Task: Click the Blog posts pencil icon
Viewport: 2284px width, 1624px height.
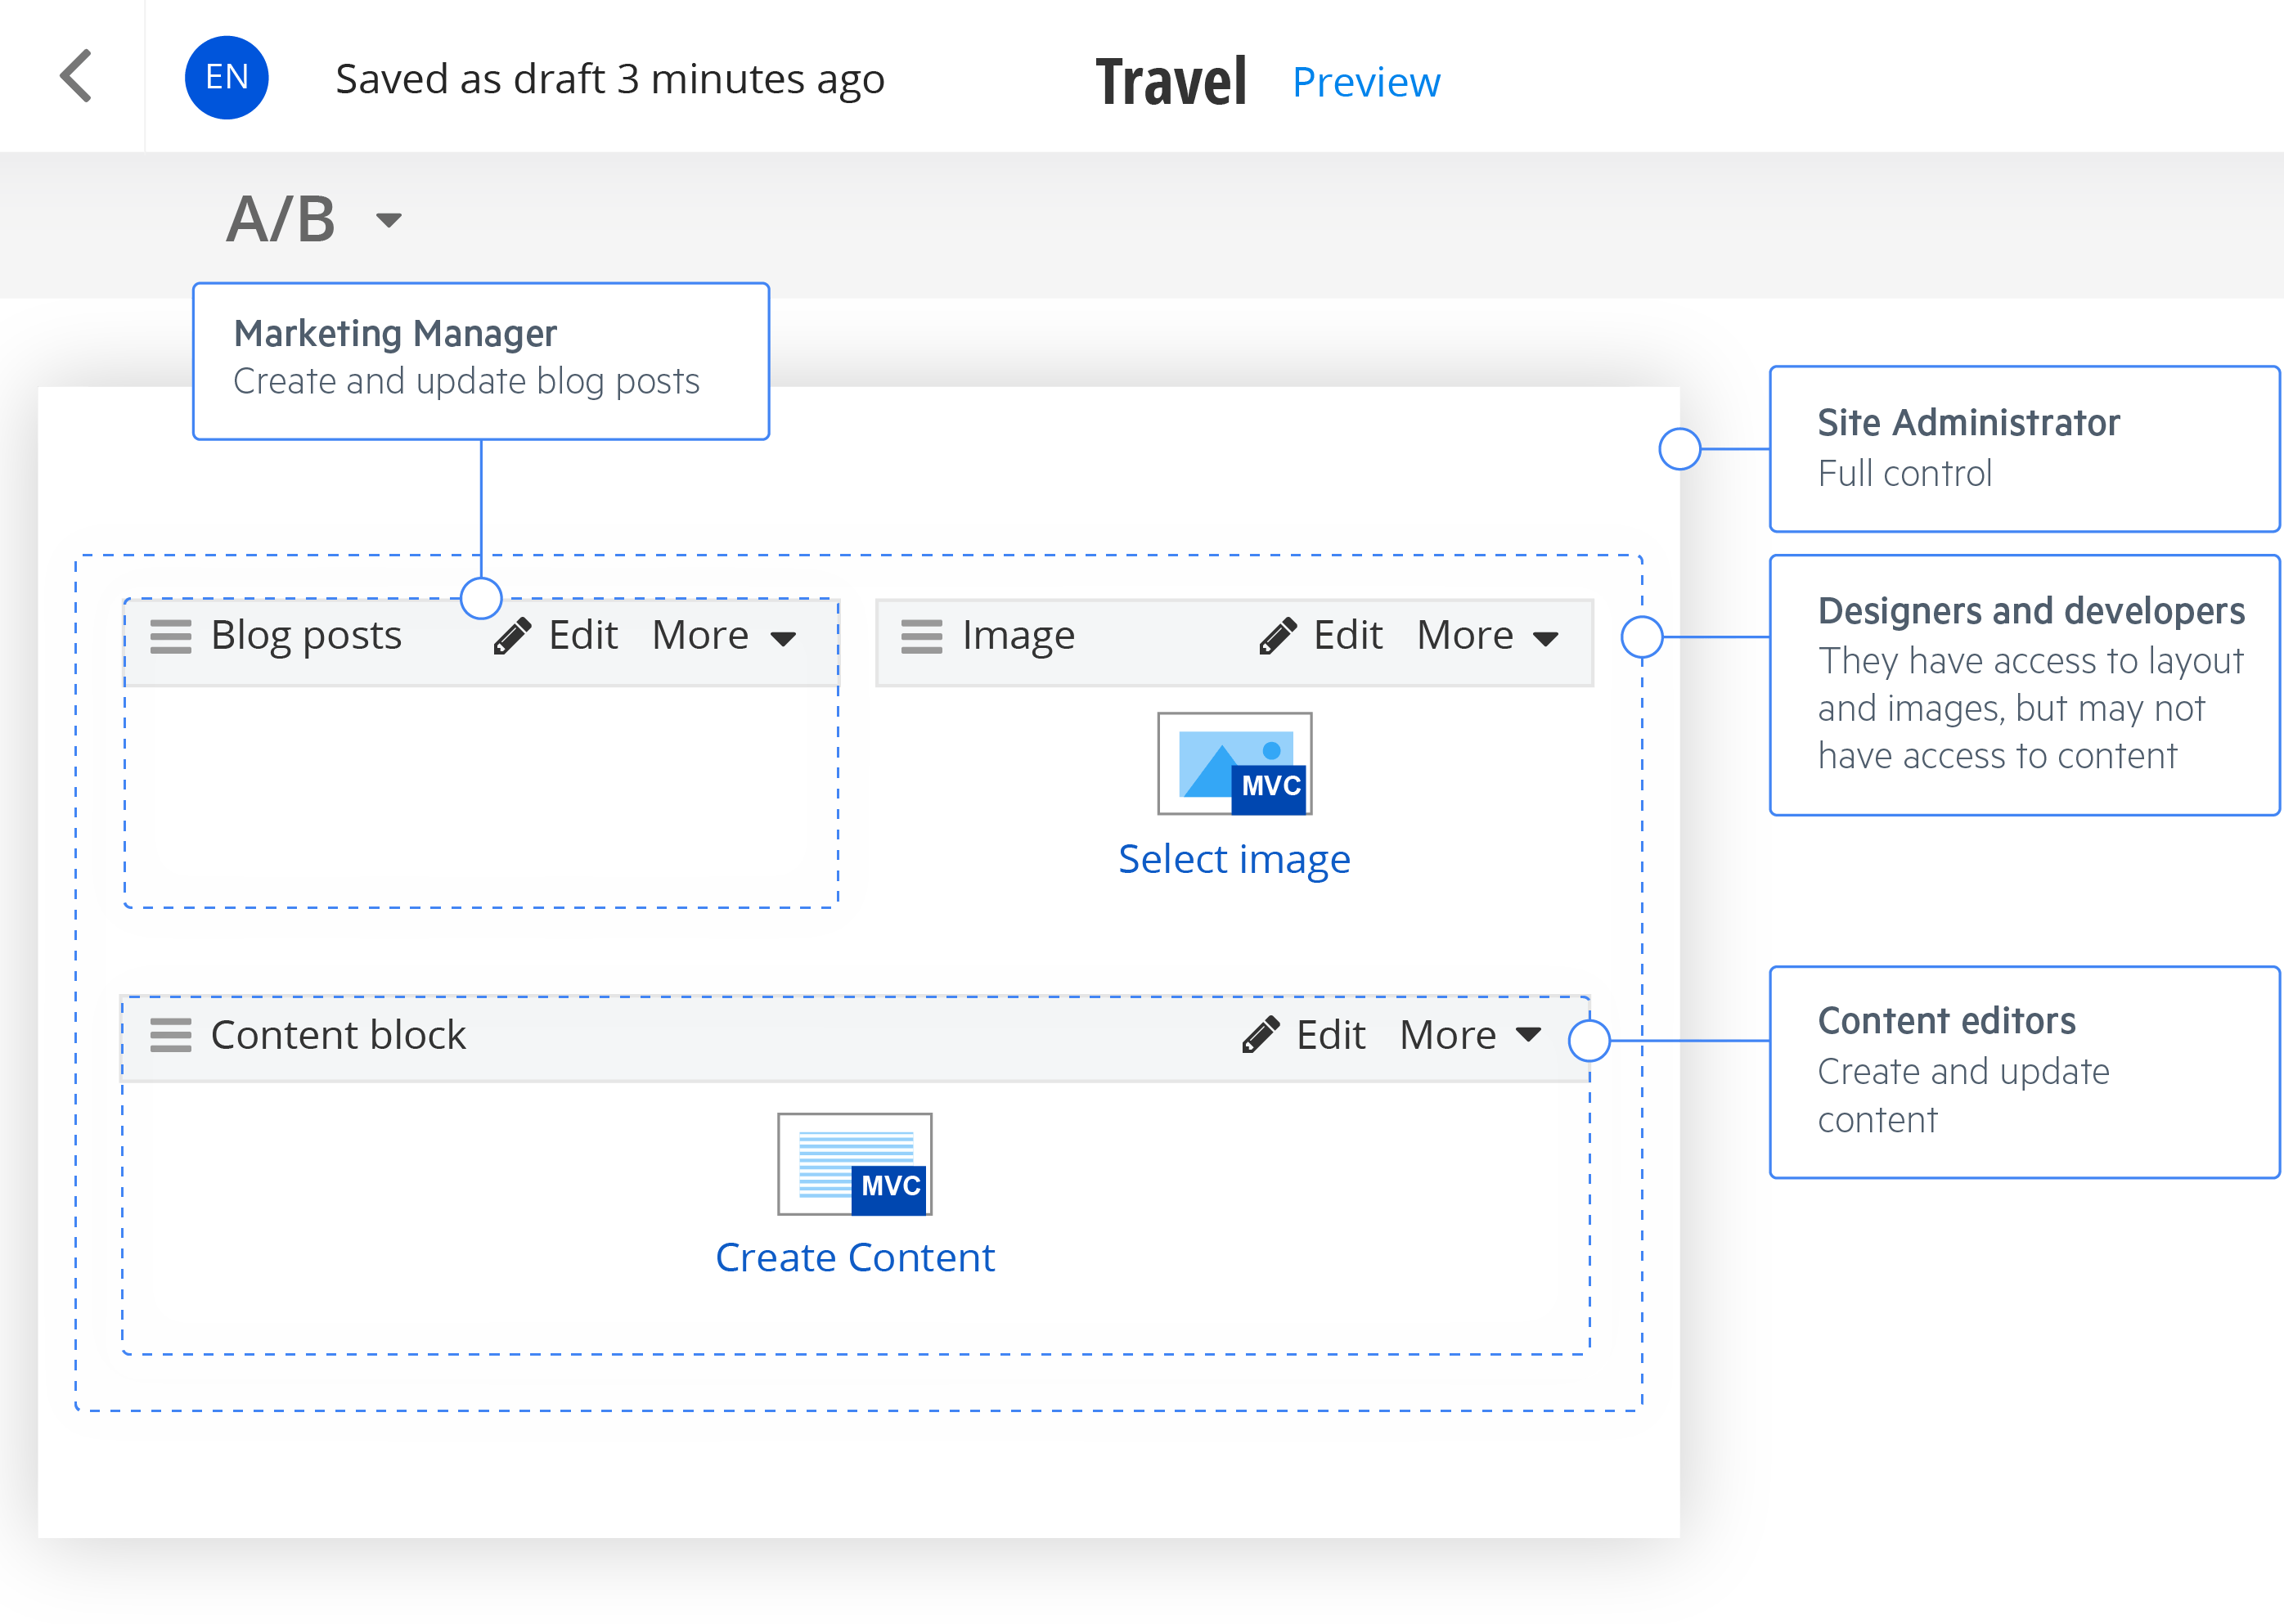Action: (x=513, y=636)
